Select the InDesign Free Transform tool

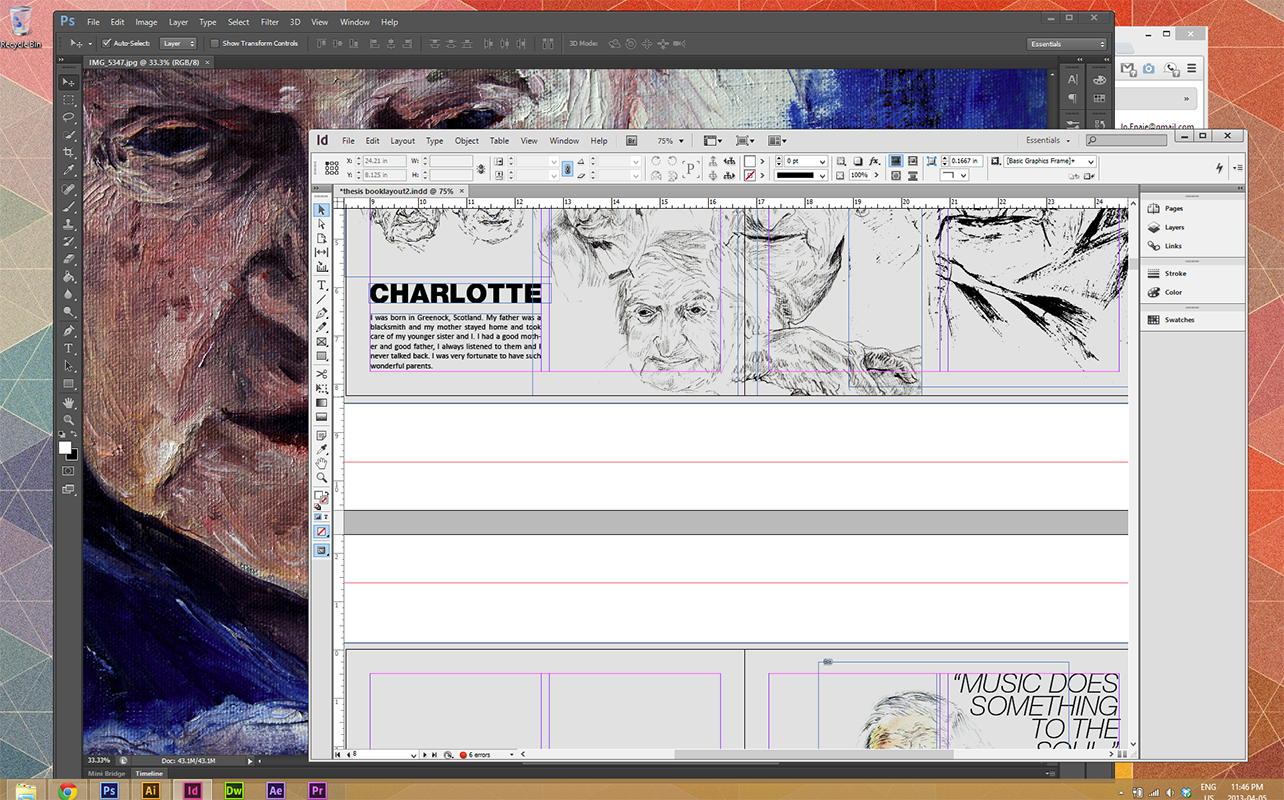click(x=322, y=388)
